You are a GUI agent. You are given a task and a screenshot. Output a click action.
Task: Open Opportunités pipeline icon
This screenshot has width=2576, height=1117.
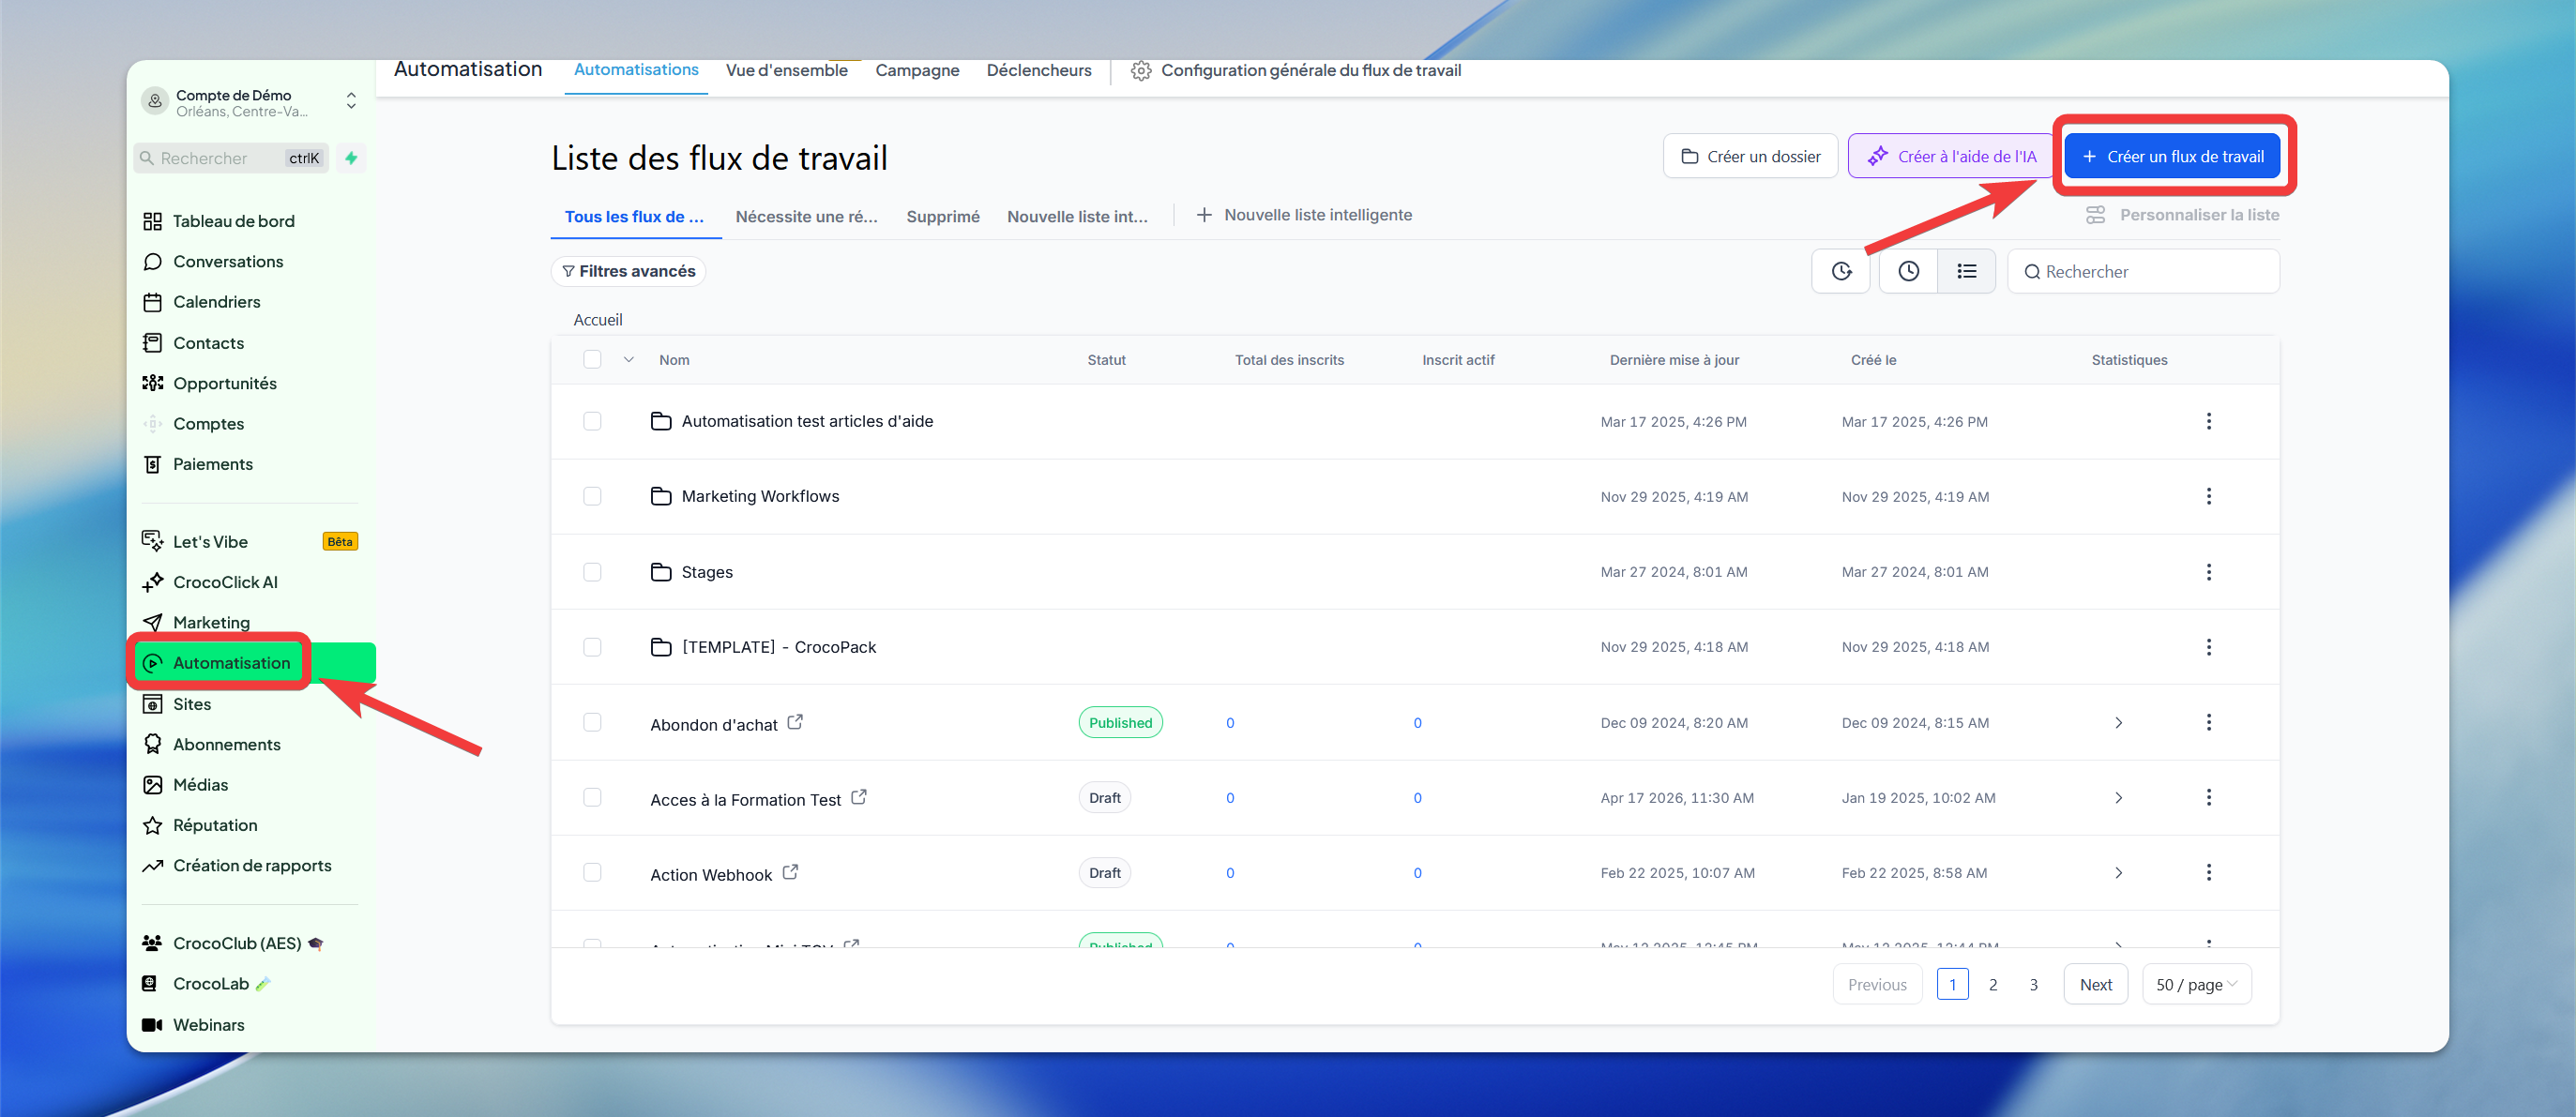152,383
